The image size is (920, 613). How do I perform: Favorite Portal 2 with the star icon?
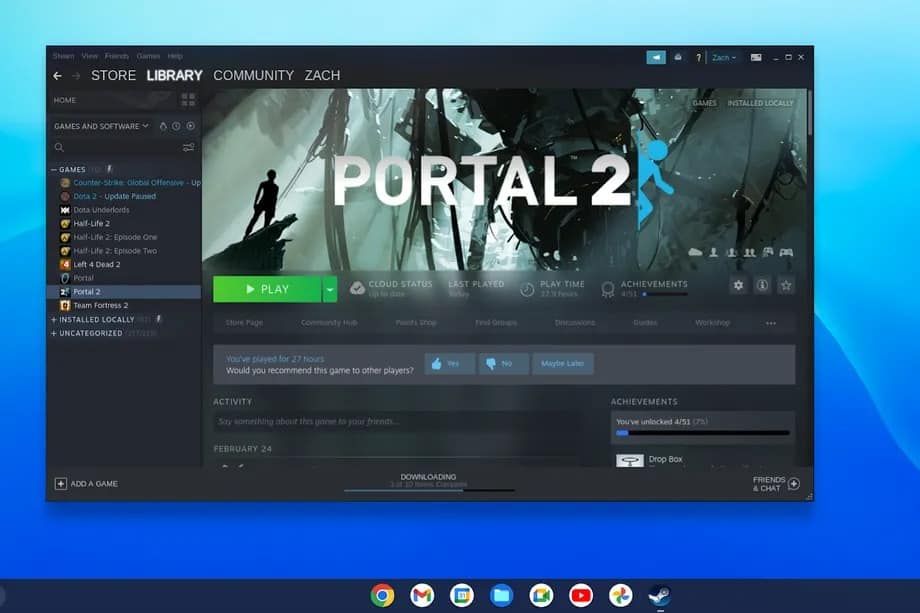787,285
